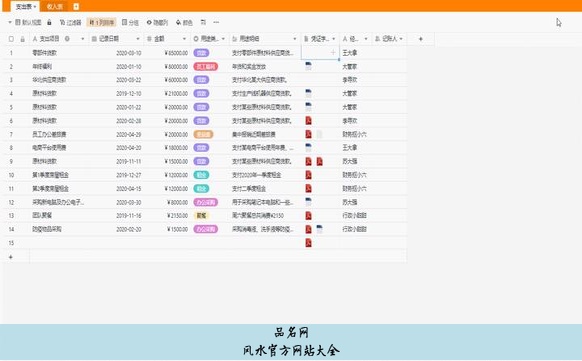Select the ¥80000.00 amount cell

pos(166,66)
